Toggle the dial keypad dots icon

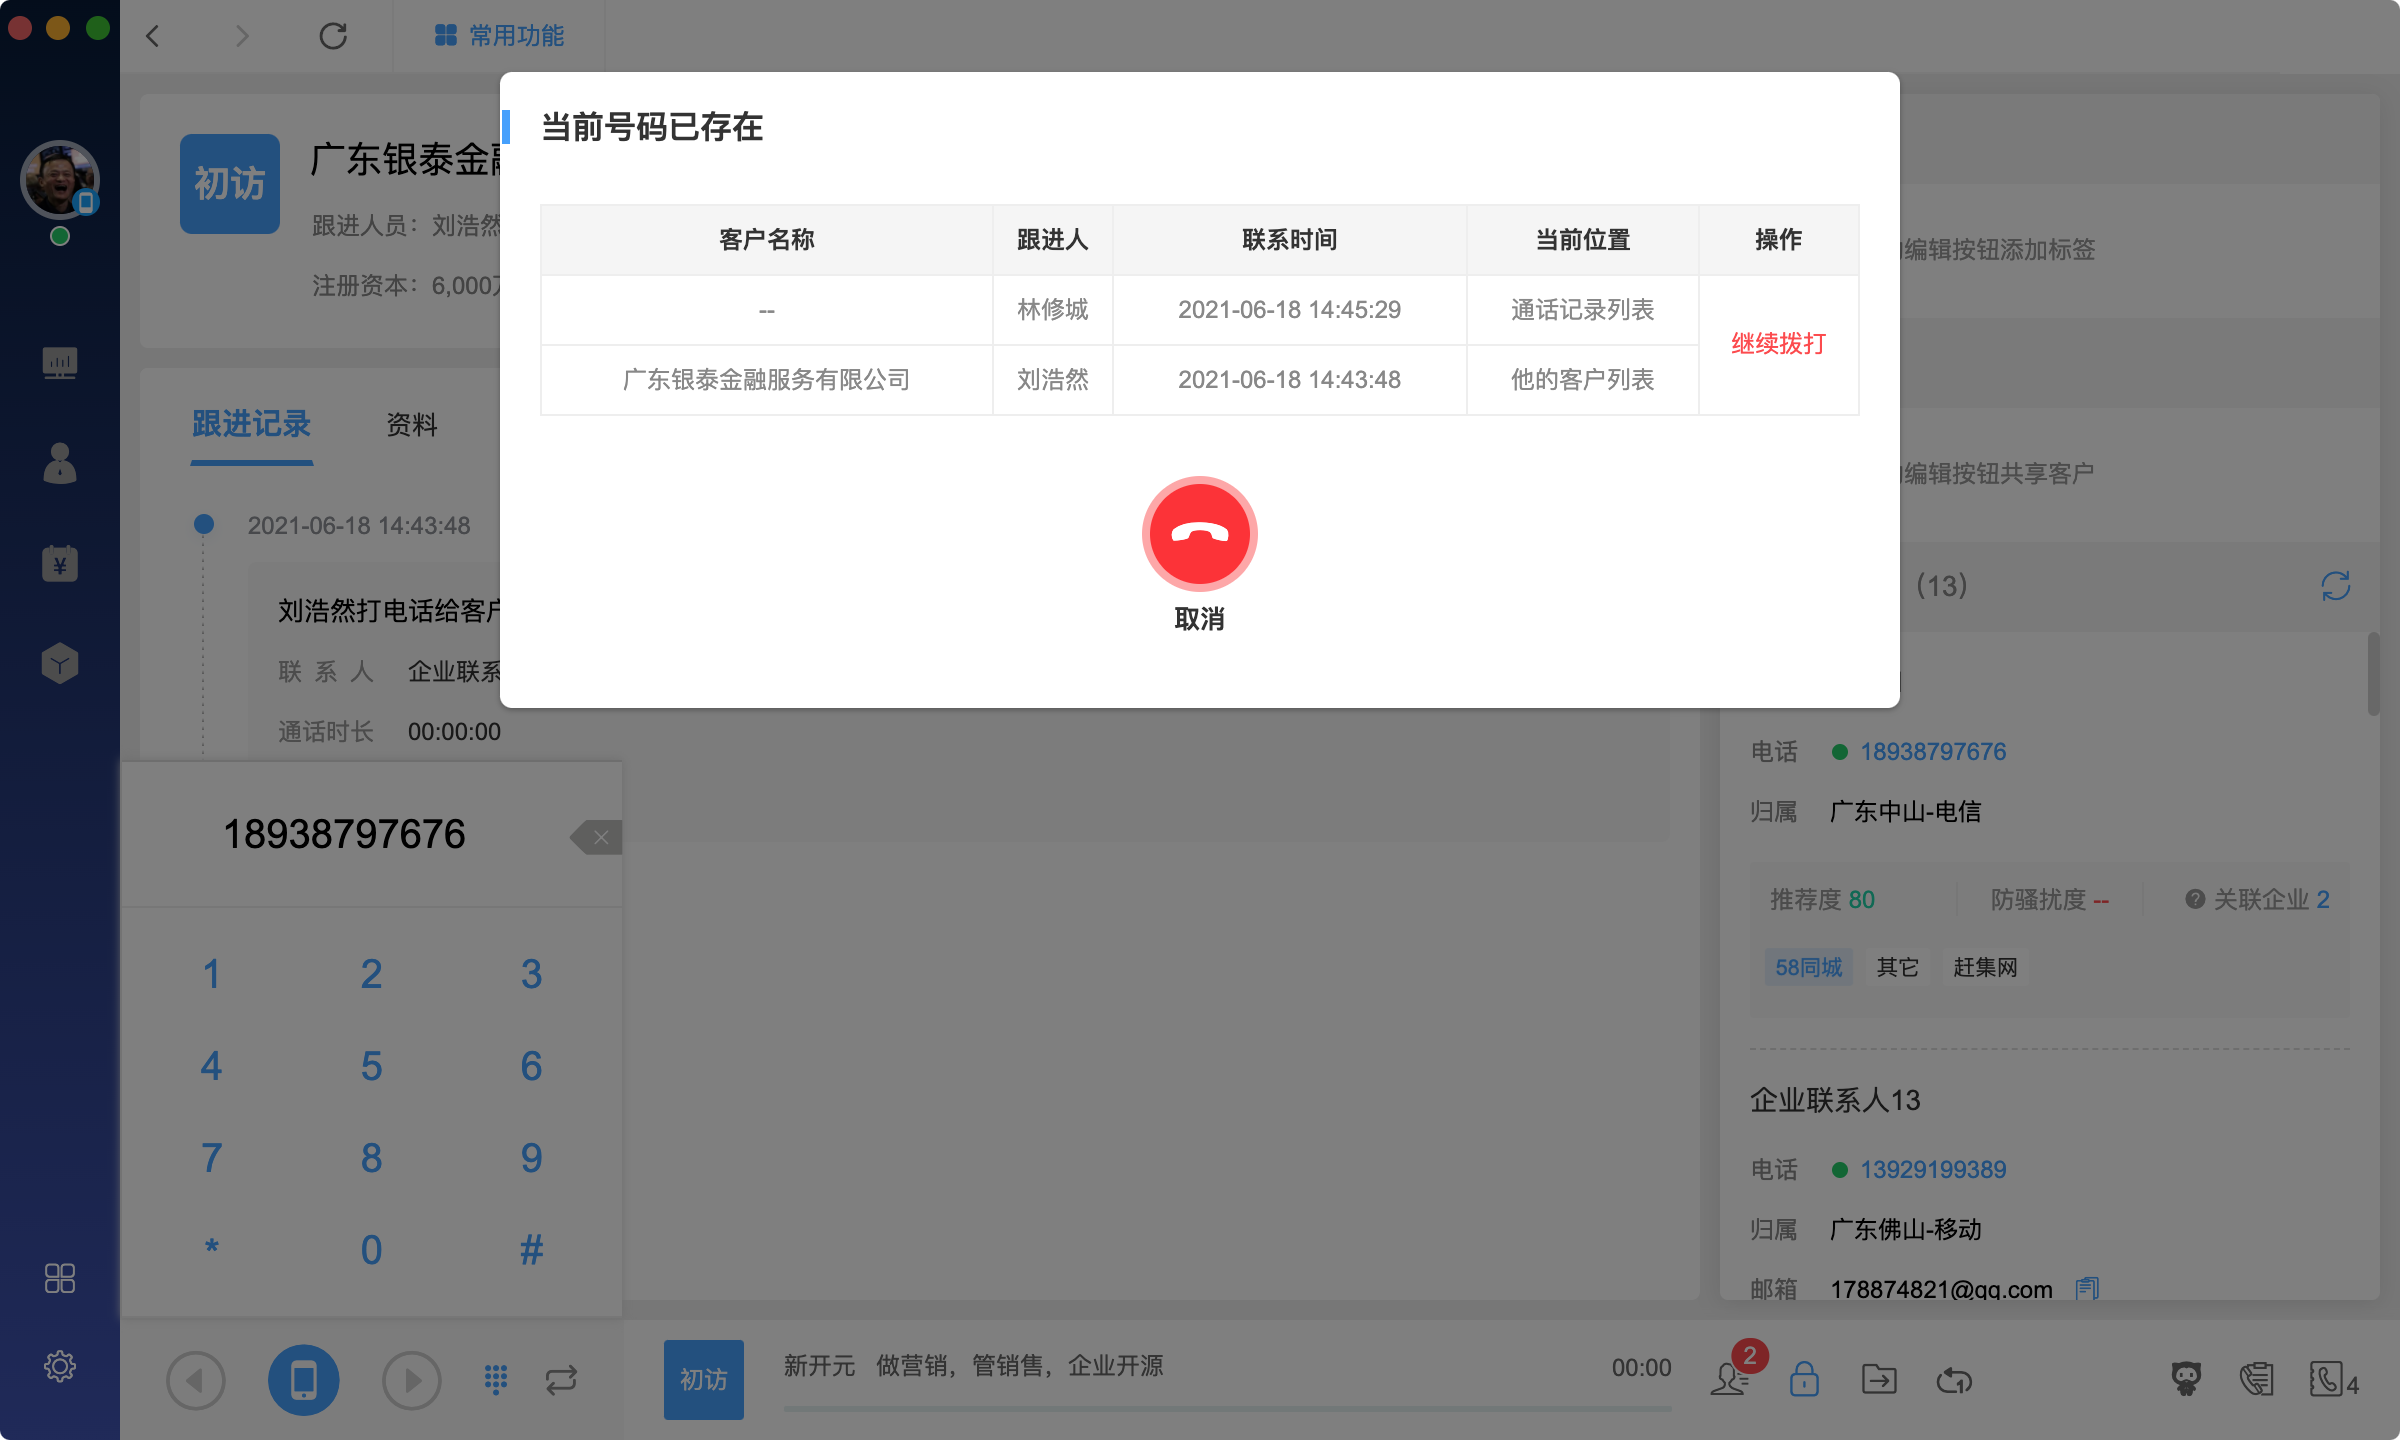coord(496,1380)
